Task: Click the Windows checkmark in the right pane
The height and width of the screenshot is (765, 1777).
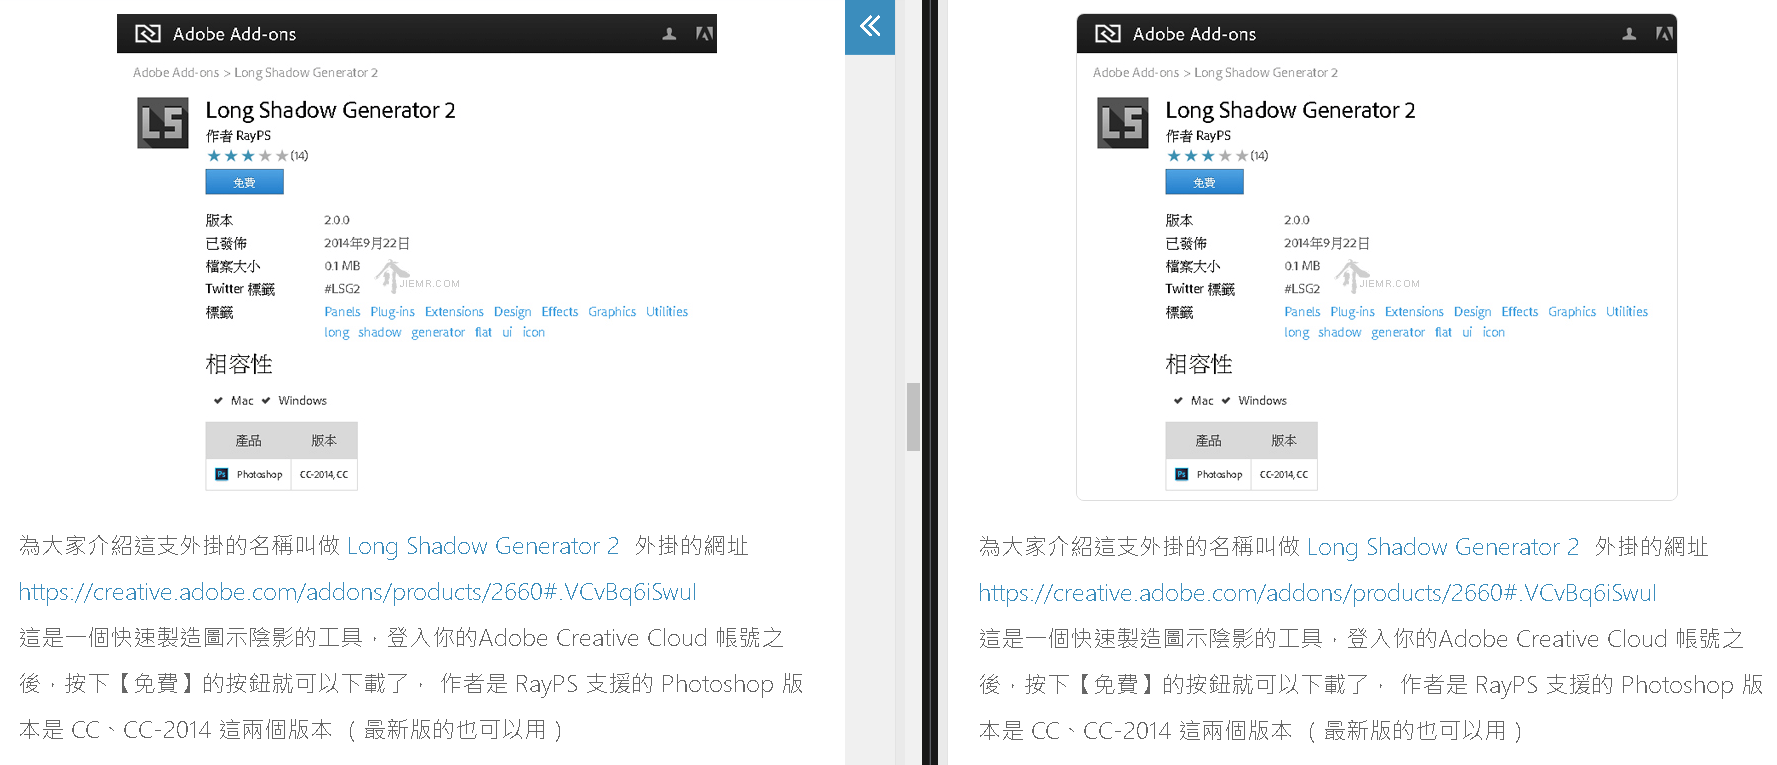Action: click(x=1226, y=401)
